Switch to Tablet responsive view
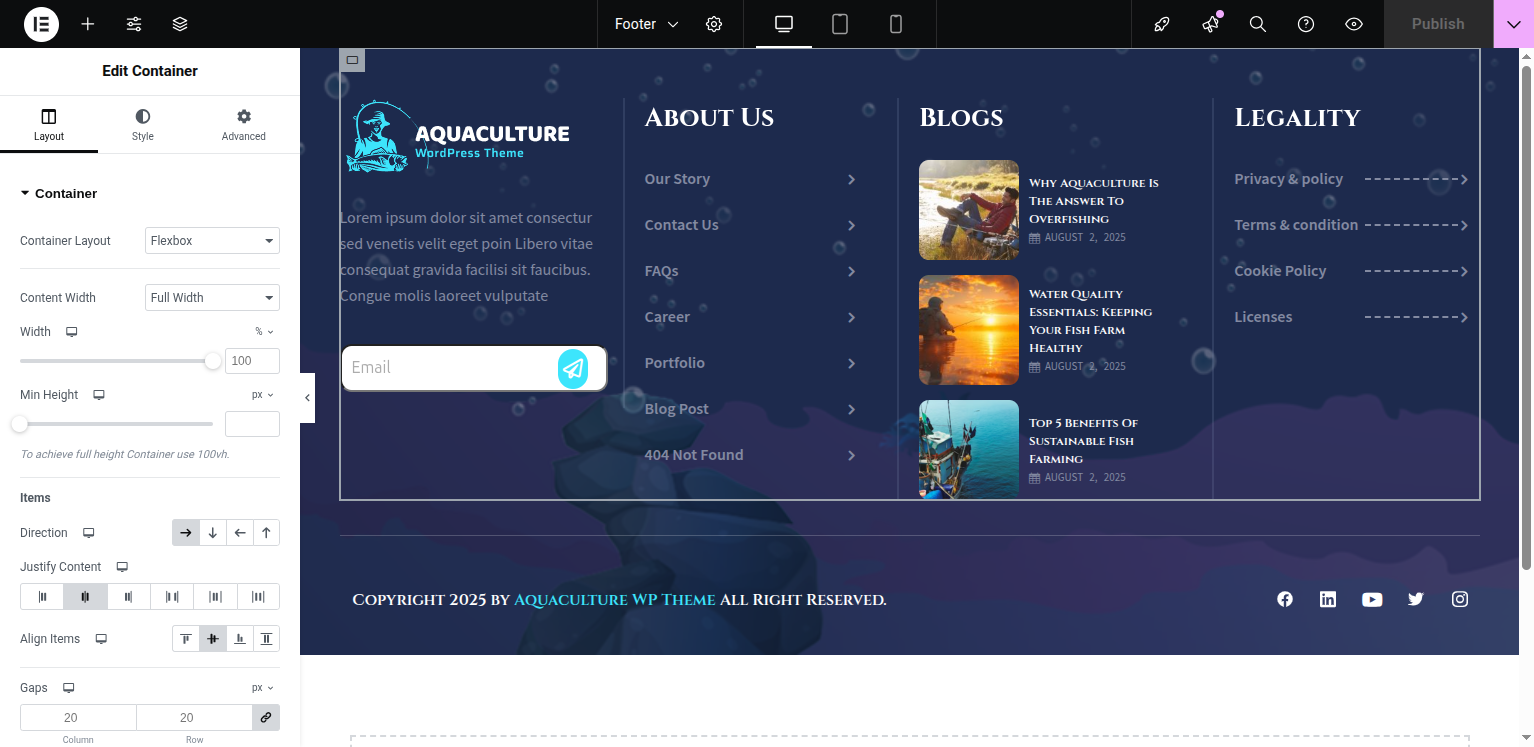The height and width of the screenshot is (747, 1534). pos(840,24)
